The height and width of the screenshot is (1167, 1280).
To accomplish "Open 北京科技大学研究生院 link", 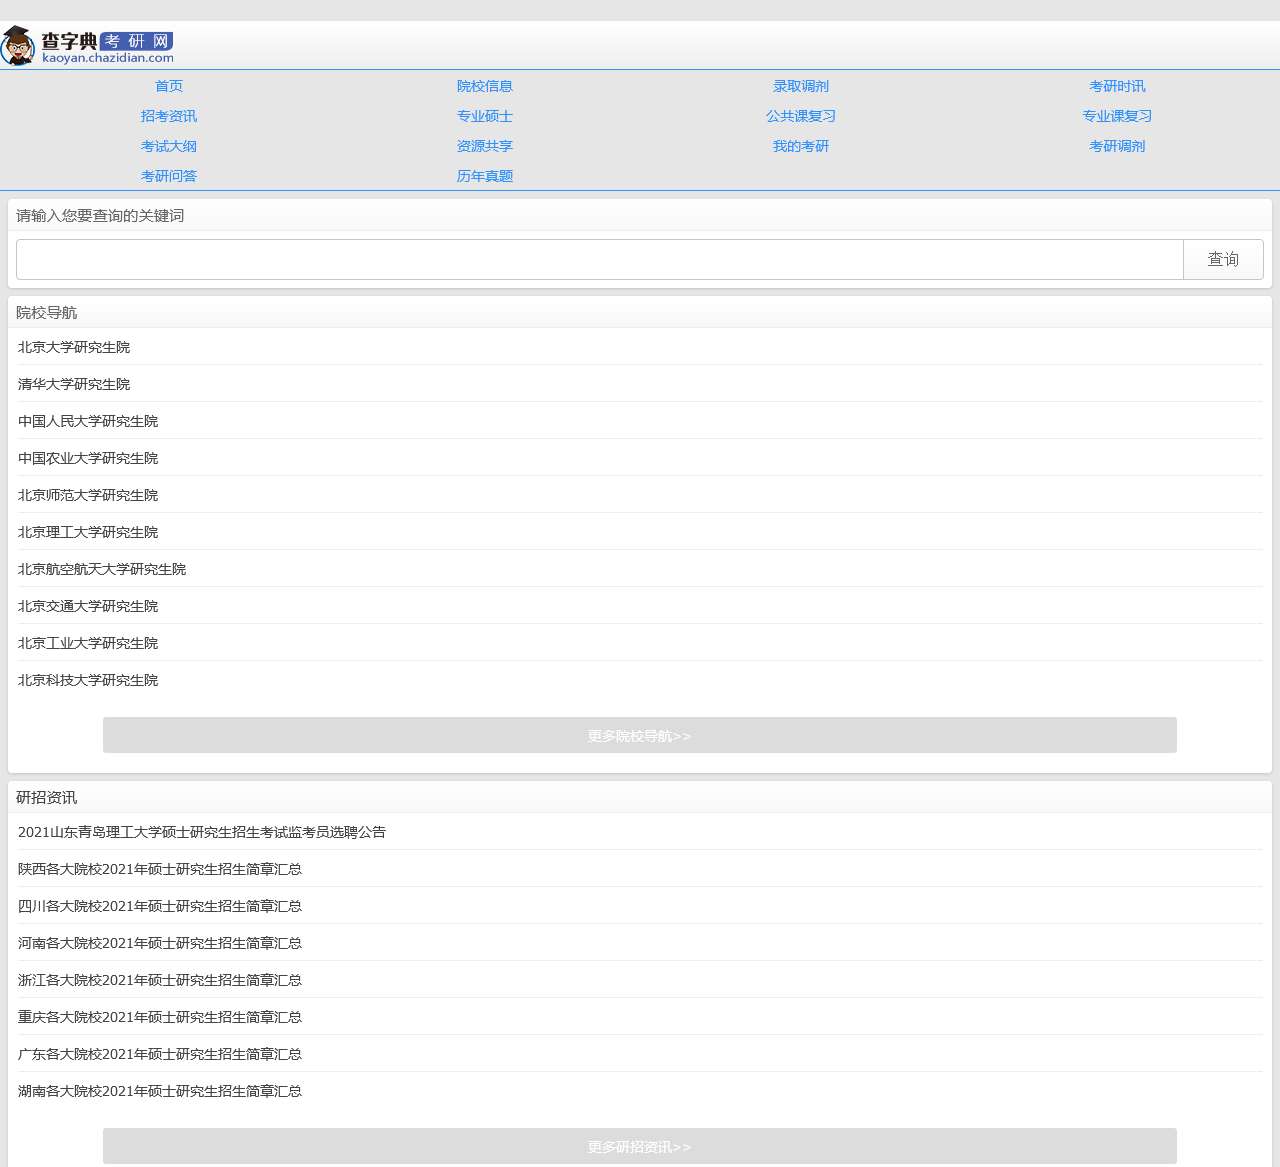I will (x=88, y=680).
